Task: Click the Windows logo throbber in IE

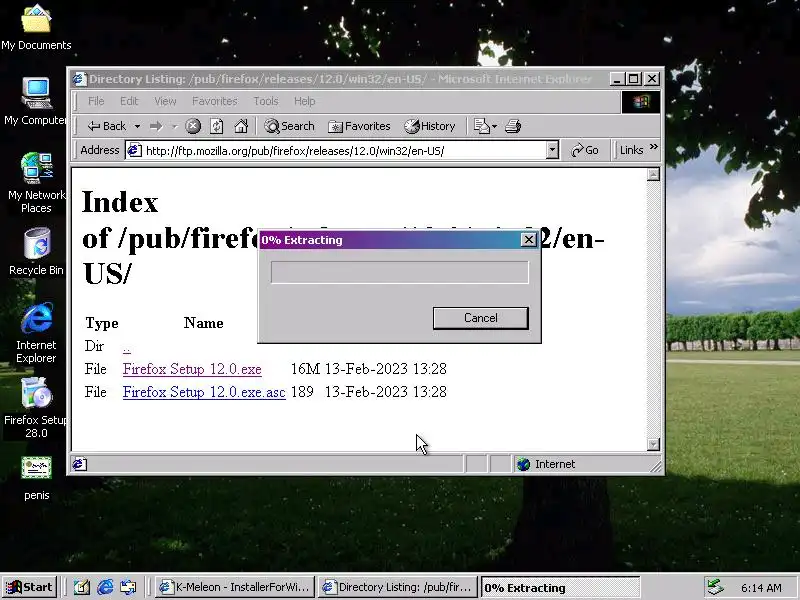Action: [641, 102]
